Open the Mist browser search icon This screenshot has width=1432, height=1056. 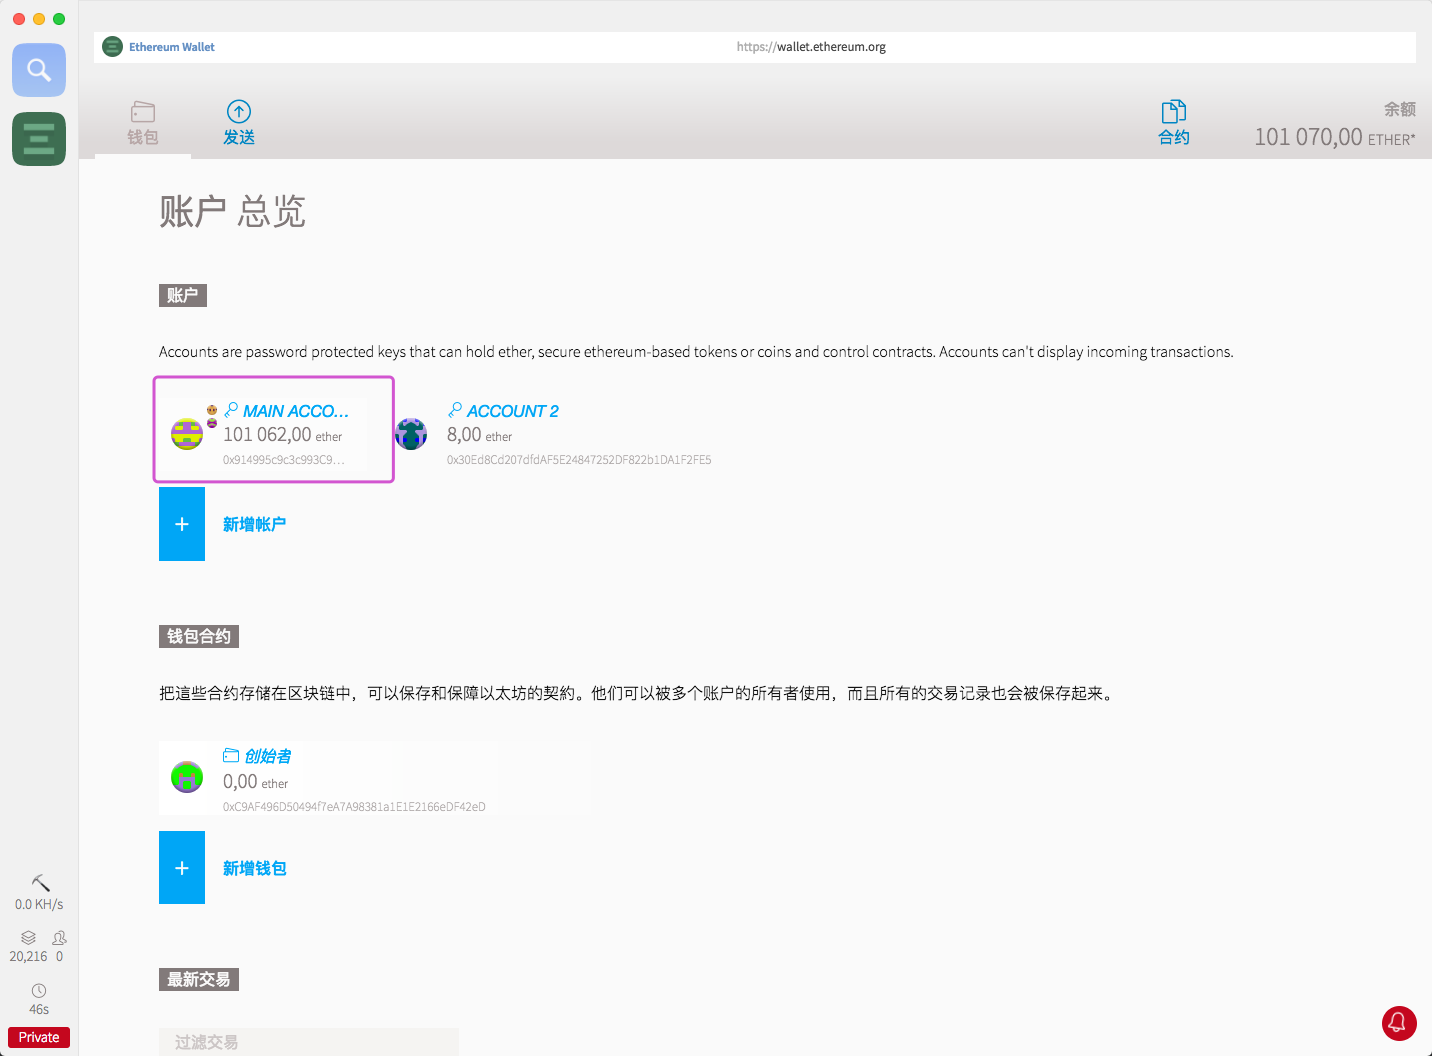[x=39, y=70]
